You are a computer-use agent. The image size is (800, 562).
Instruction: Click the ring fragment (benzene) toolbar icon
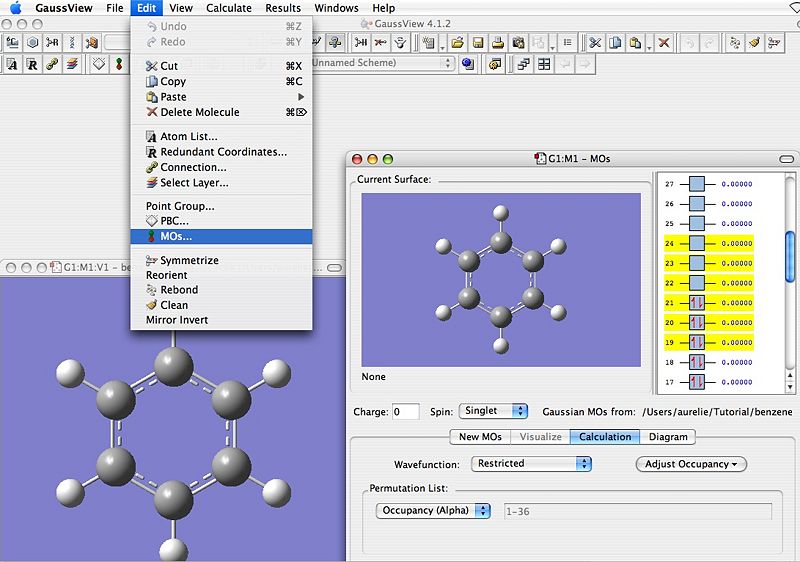(x=33, y=43)
